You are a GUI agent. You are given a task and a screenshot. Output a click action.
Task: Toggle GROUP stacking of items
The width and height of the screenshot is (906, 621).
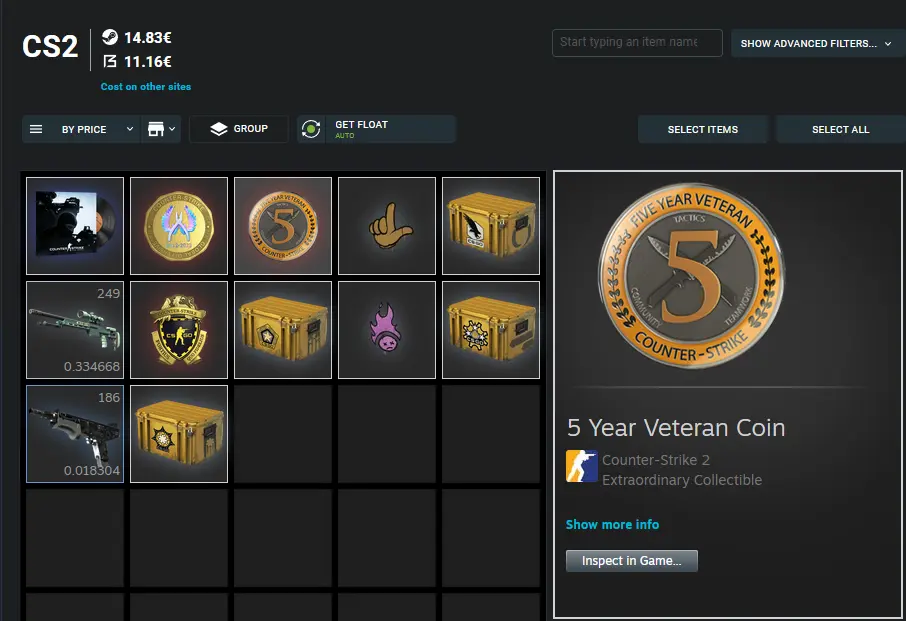tap(239, 129)
